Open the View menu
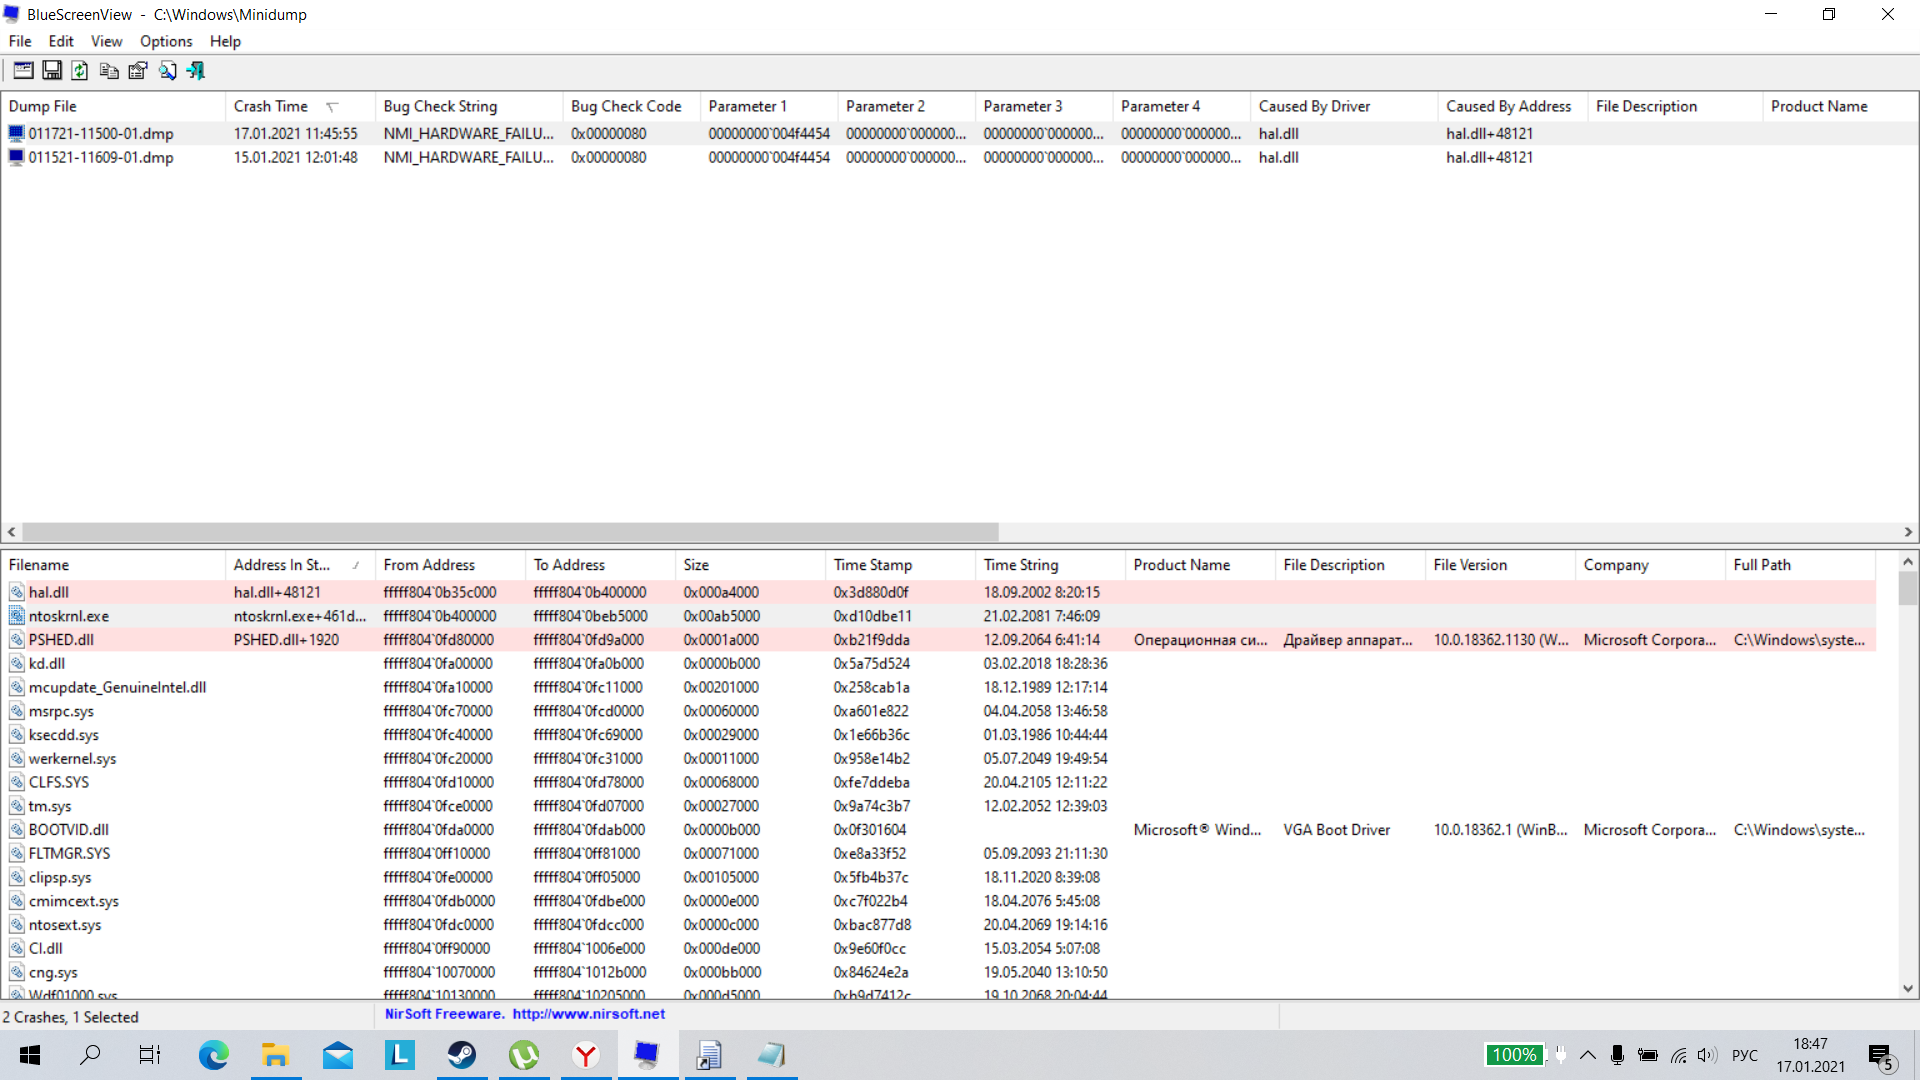The width and height of the screenshot is (1920, 1080). click(x=106, y=41)
